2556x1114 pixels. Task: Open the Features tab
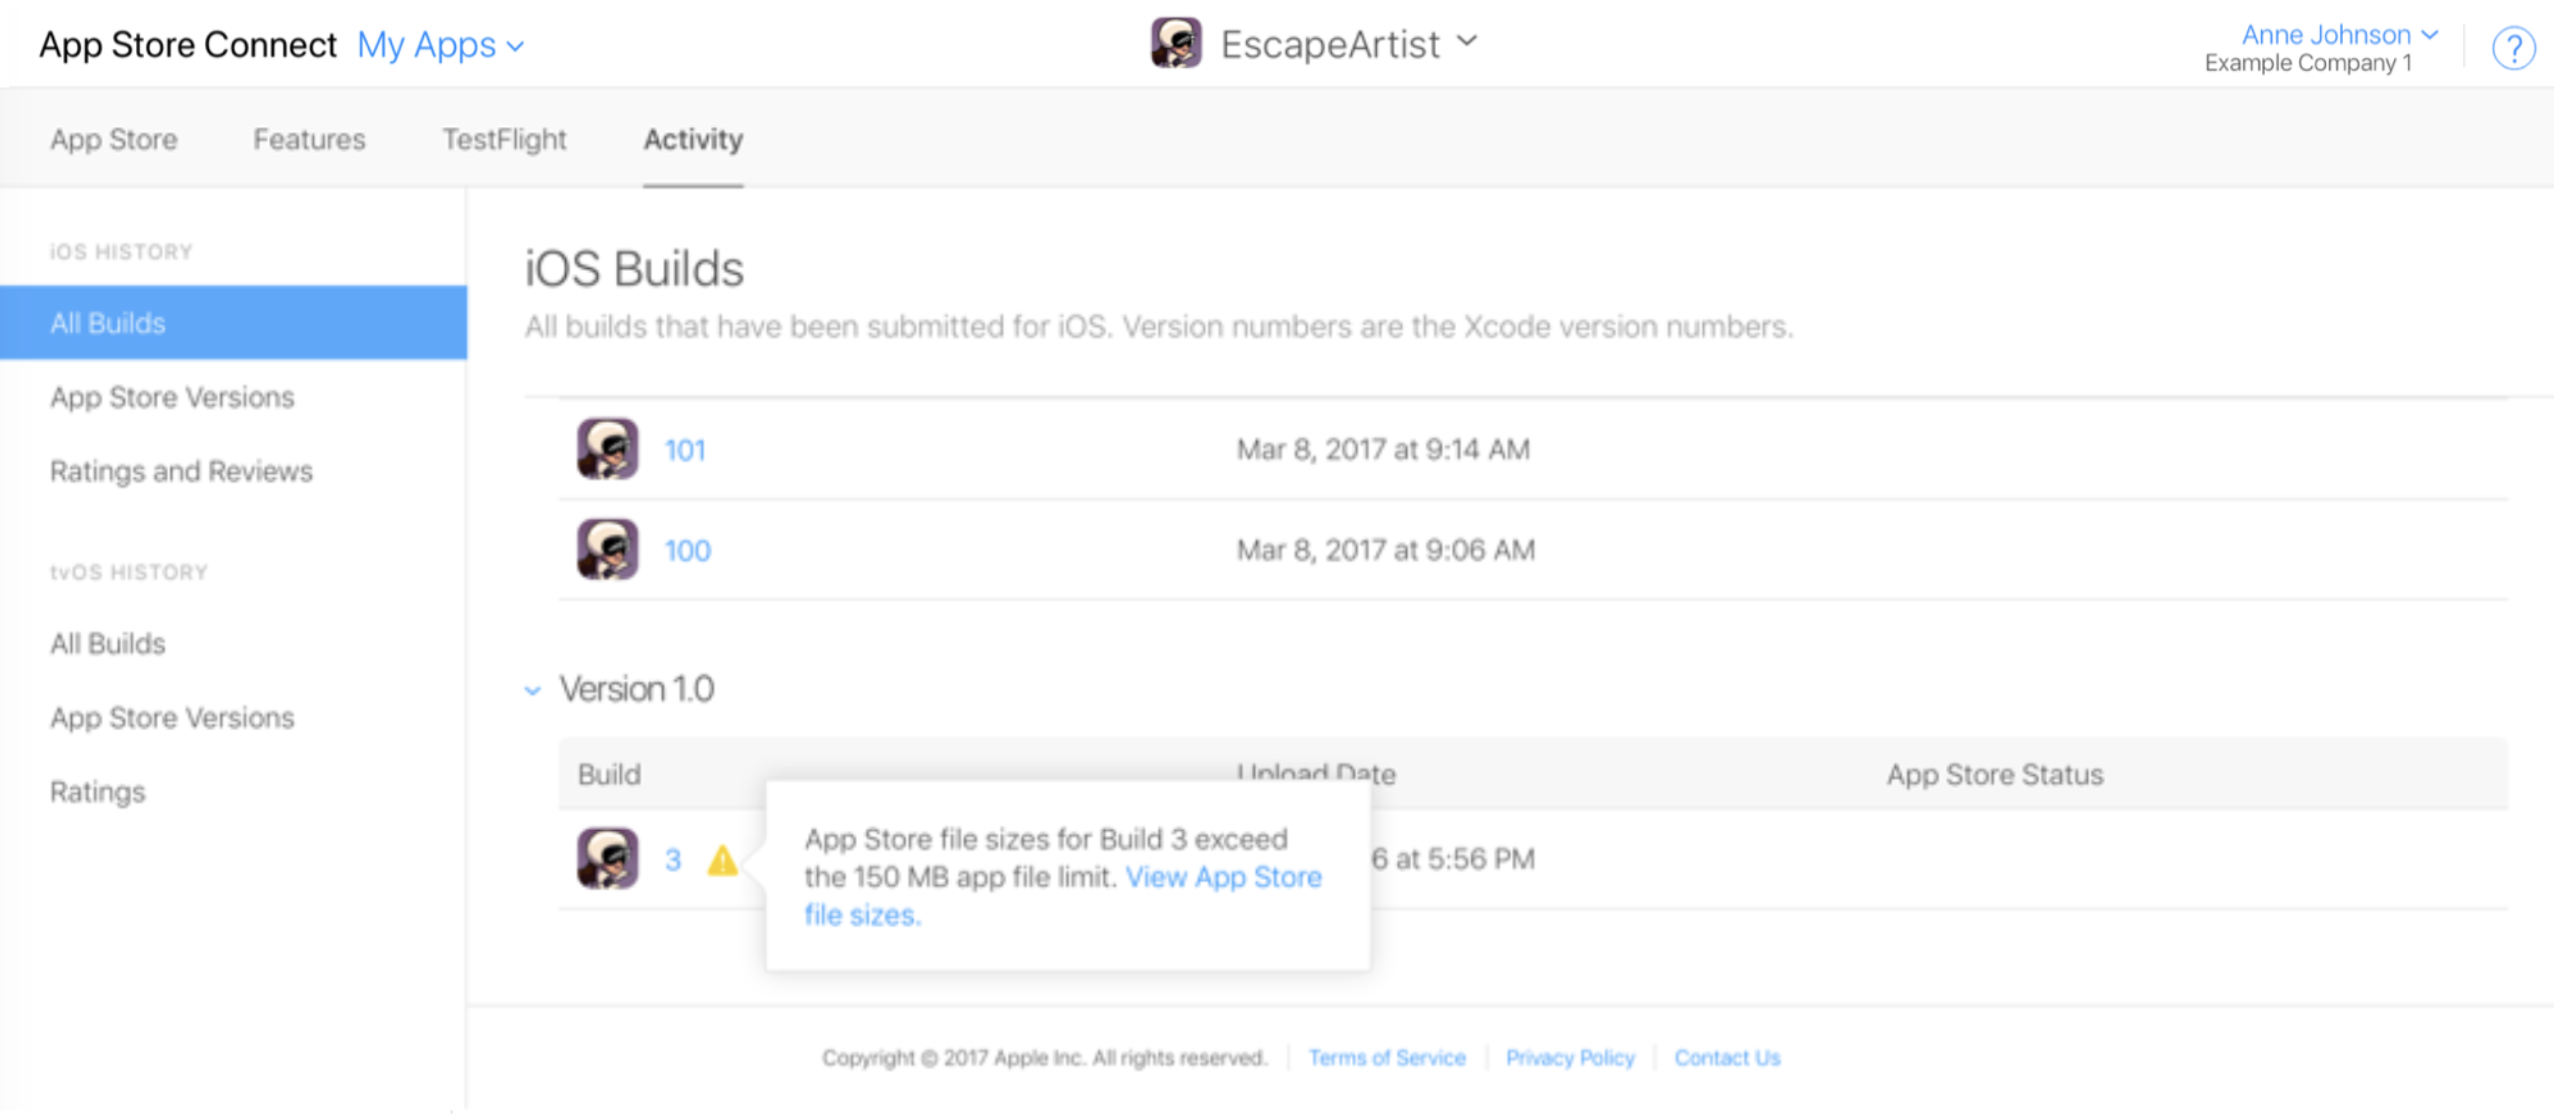[x=308, y=139]
